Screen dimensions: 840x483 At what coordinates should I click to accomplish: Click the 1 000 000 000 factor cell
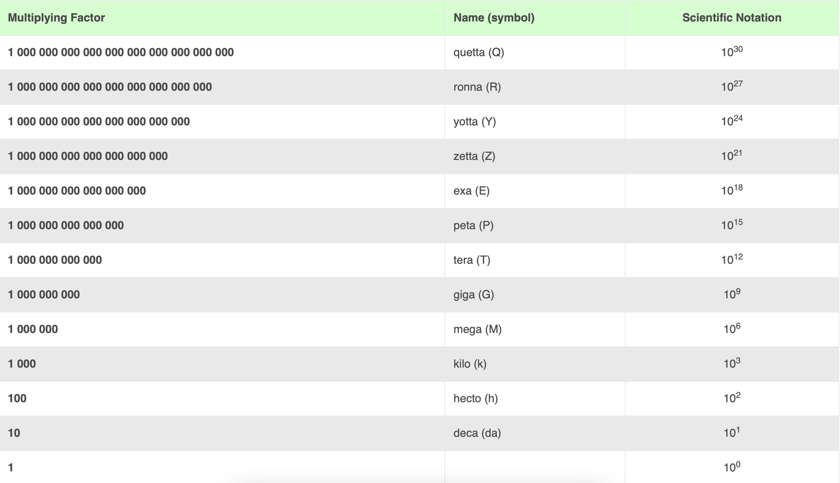pyautogui.click(x=43, y=295)
